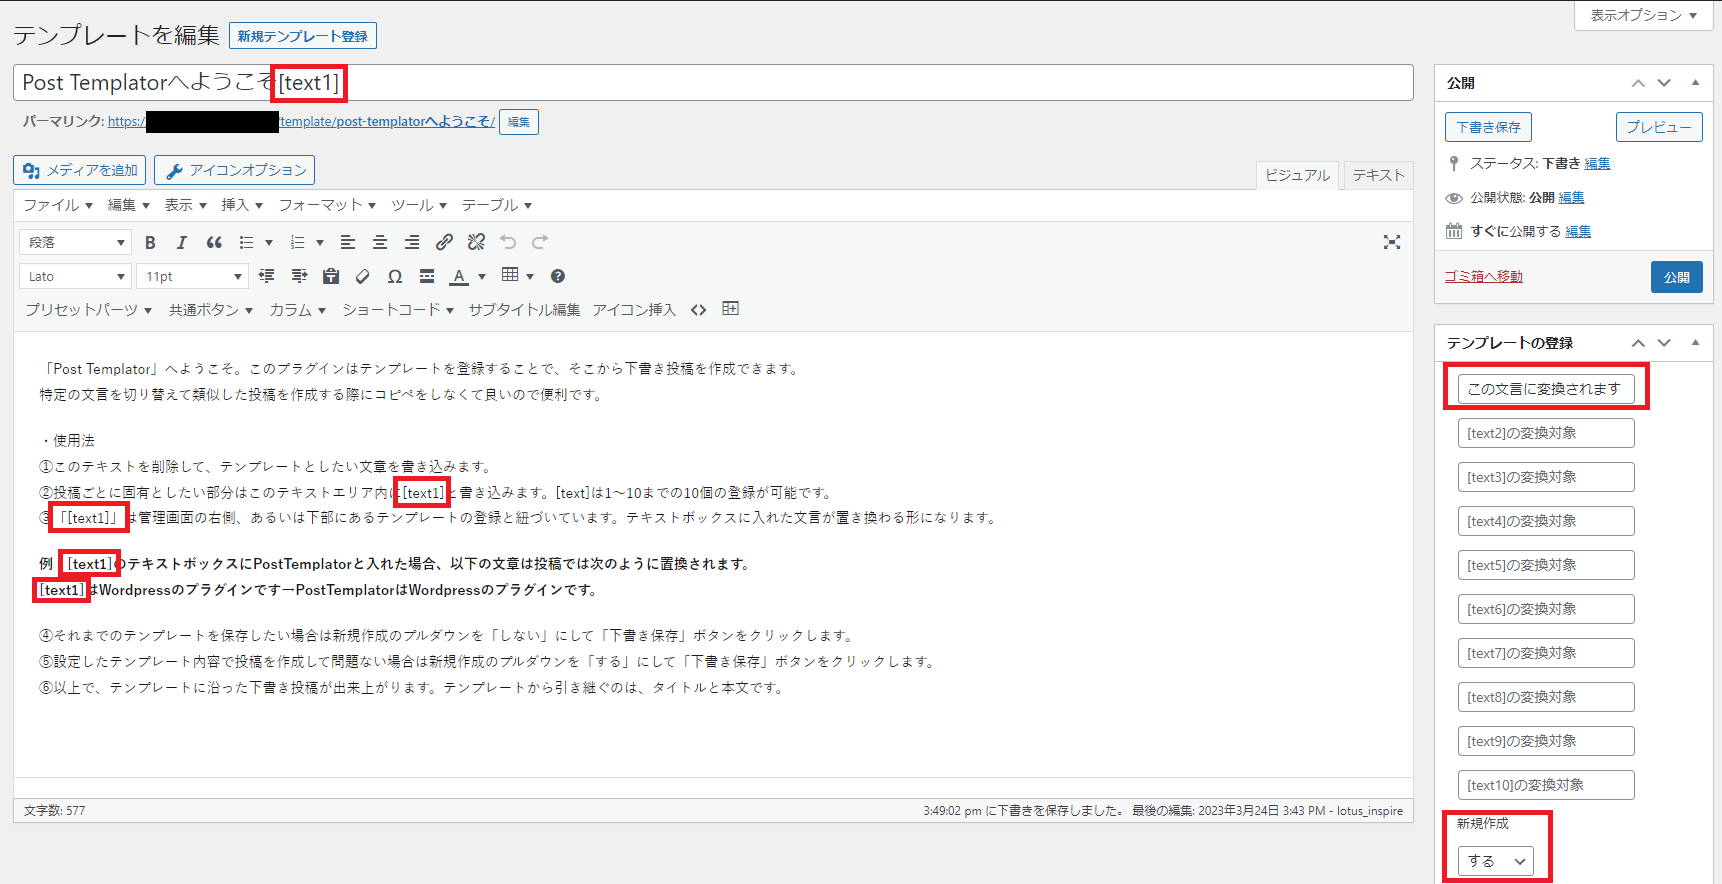Open the ツール menu
This screenshot has height=884, width=1722.
click(x=419, y=205)
